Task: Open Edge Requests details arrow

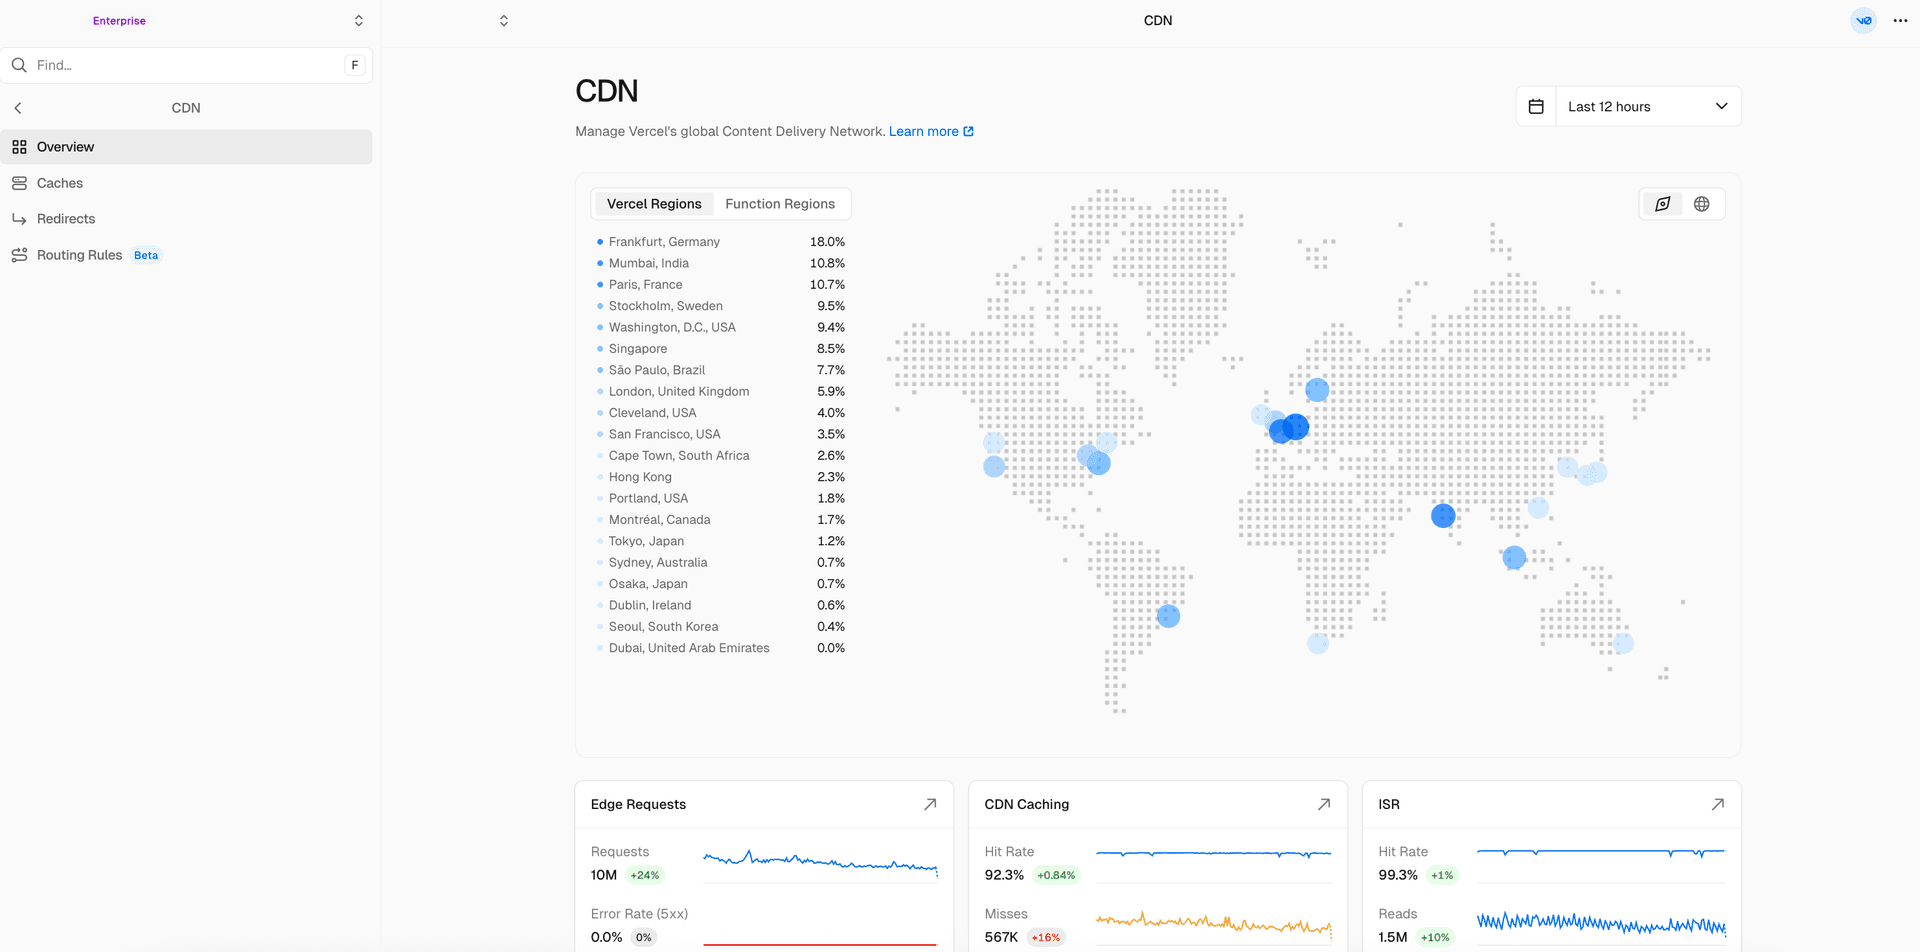Action: point(930,804)
